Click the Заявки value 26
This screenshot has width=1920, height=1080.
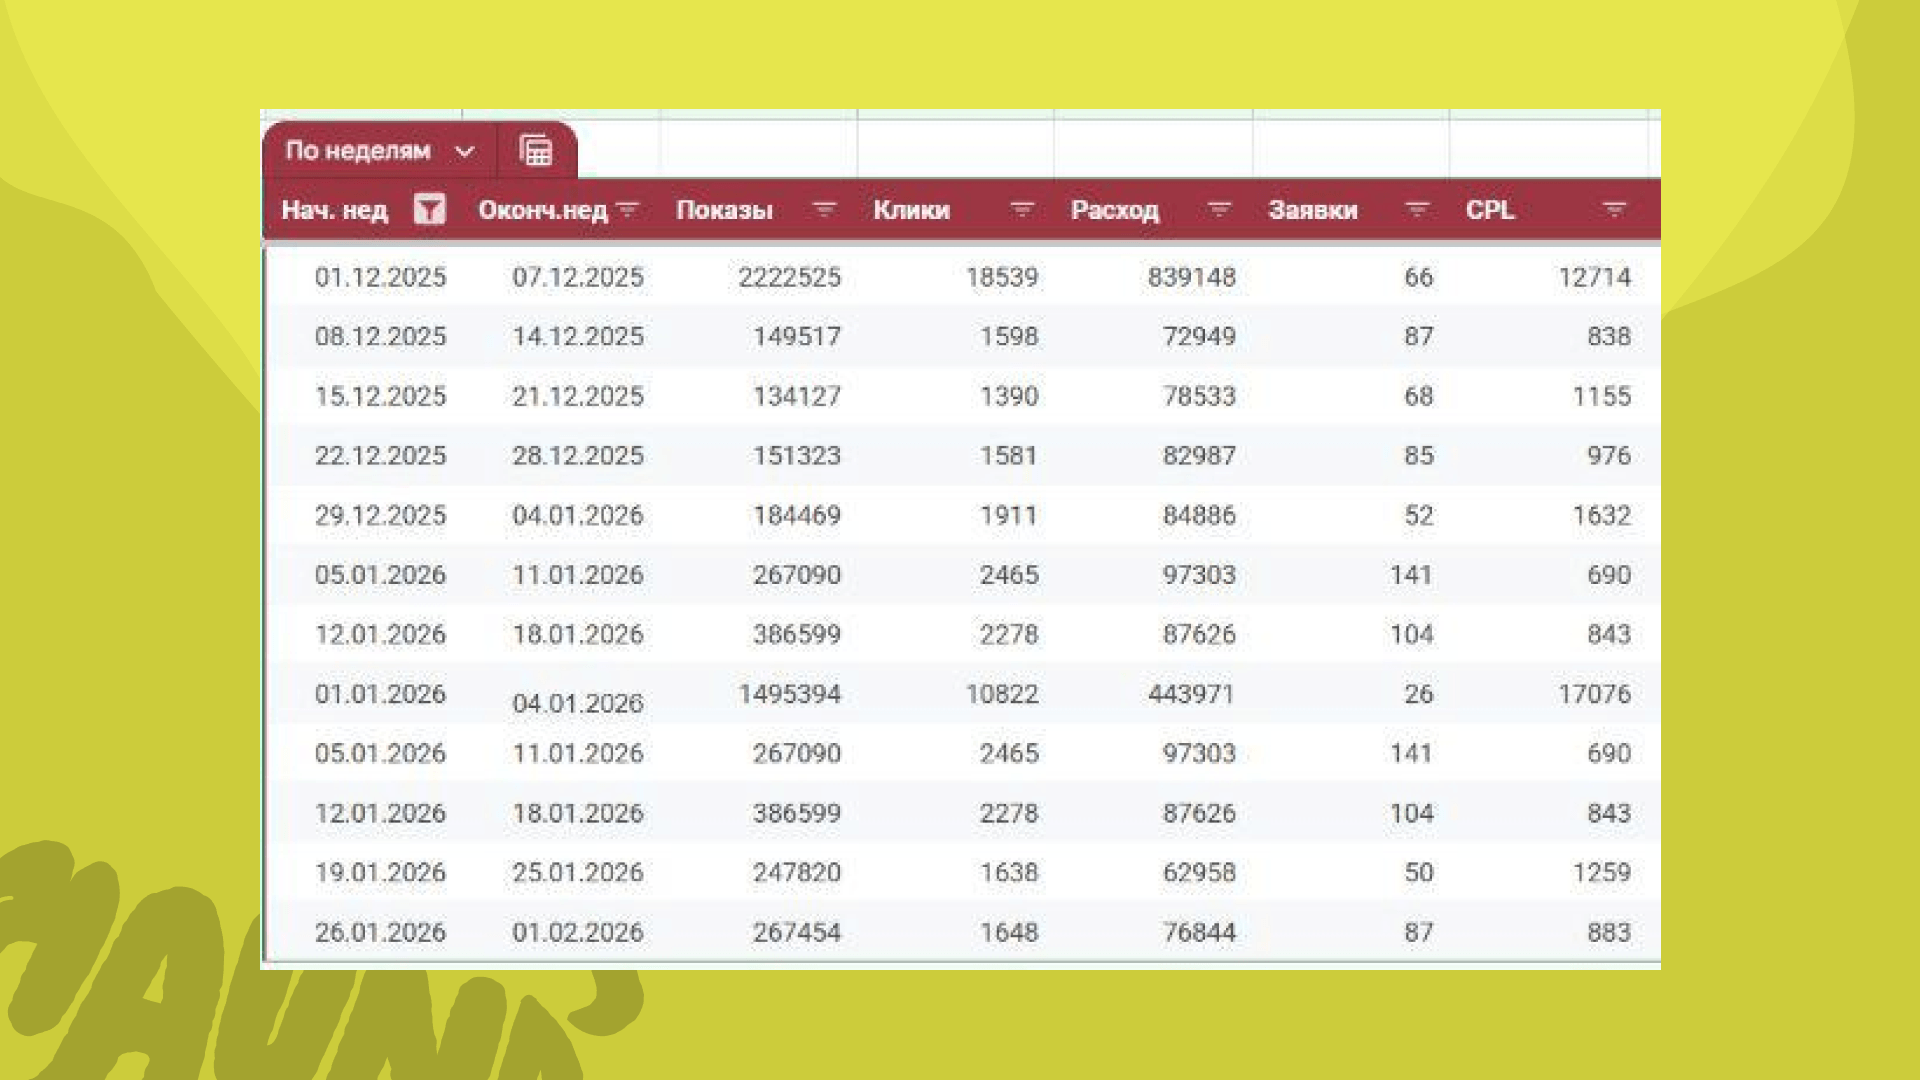[x=1418, y=694]
